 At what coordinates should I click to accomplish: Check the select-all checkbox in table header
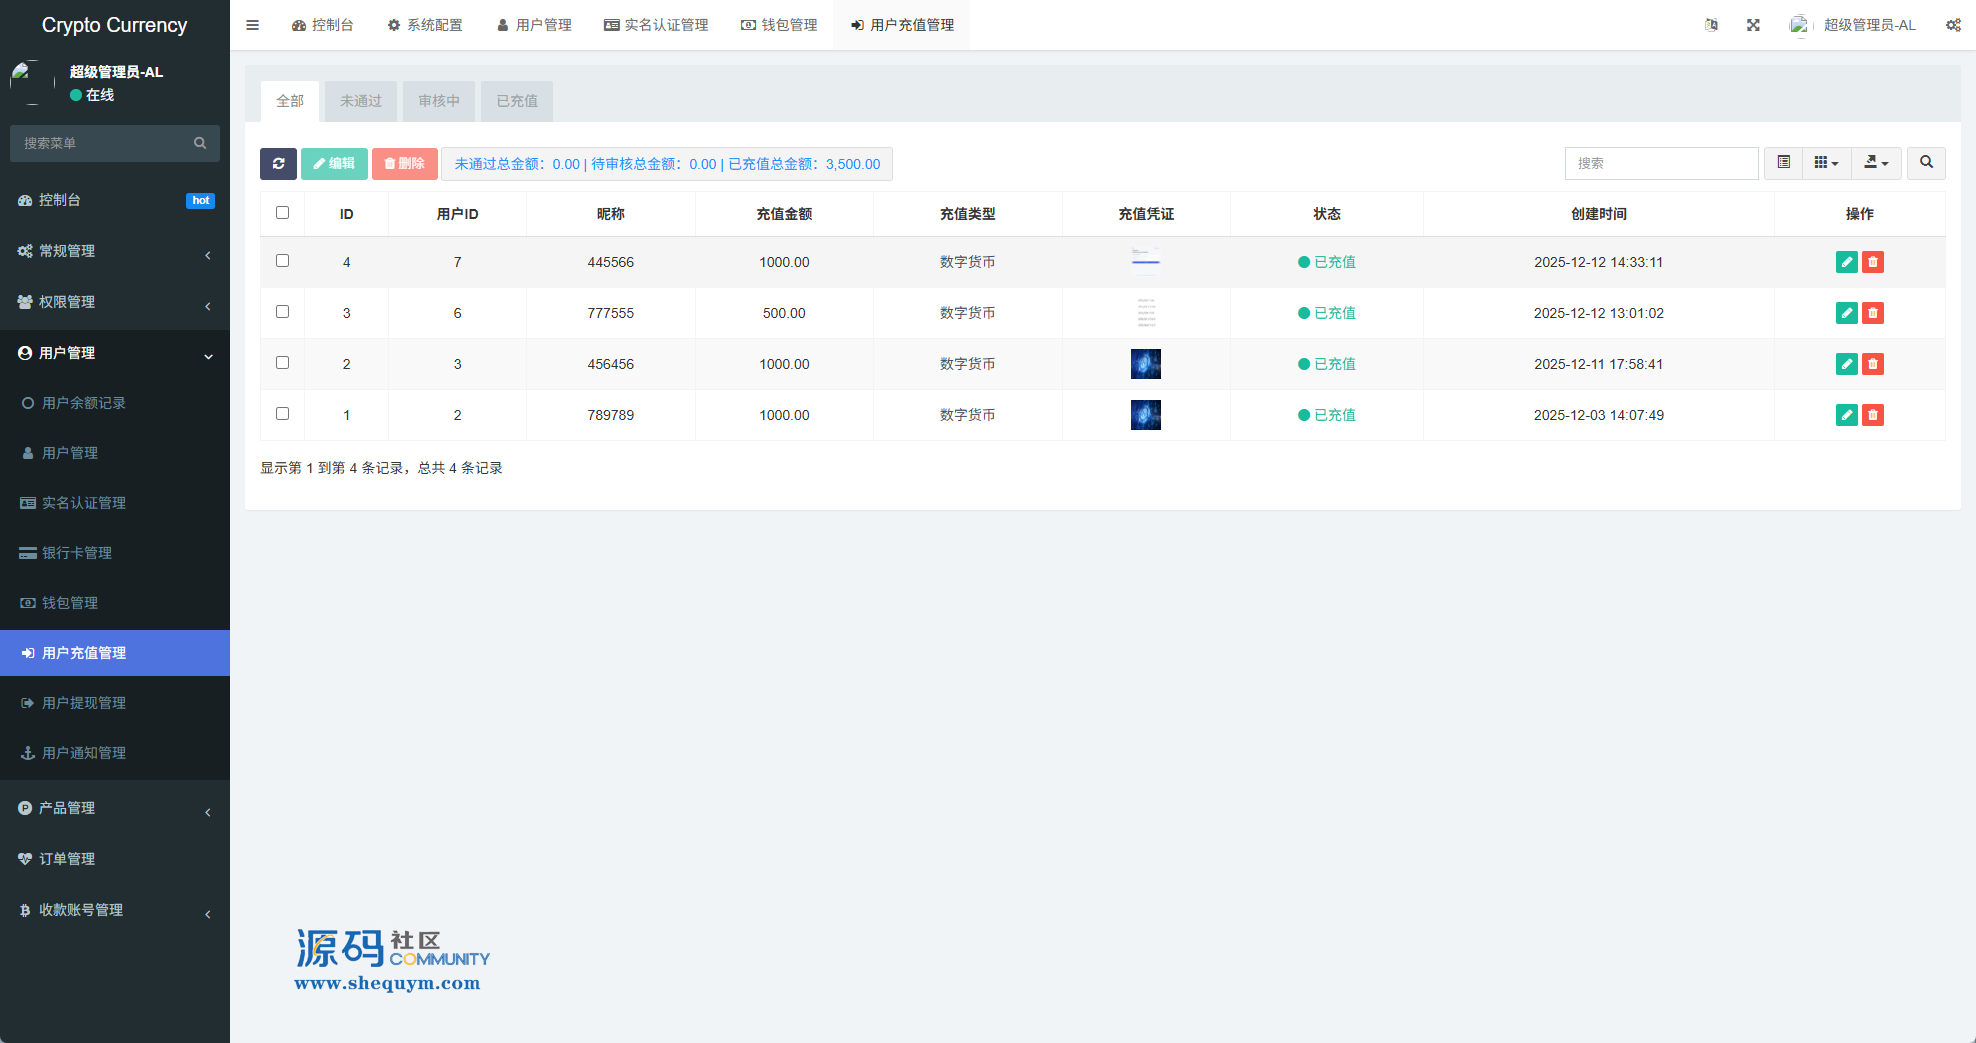283,213
